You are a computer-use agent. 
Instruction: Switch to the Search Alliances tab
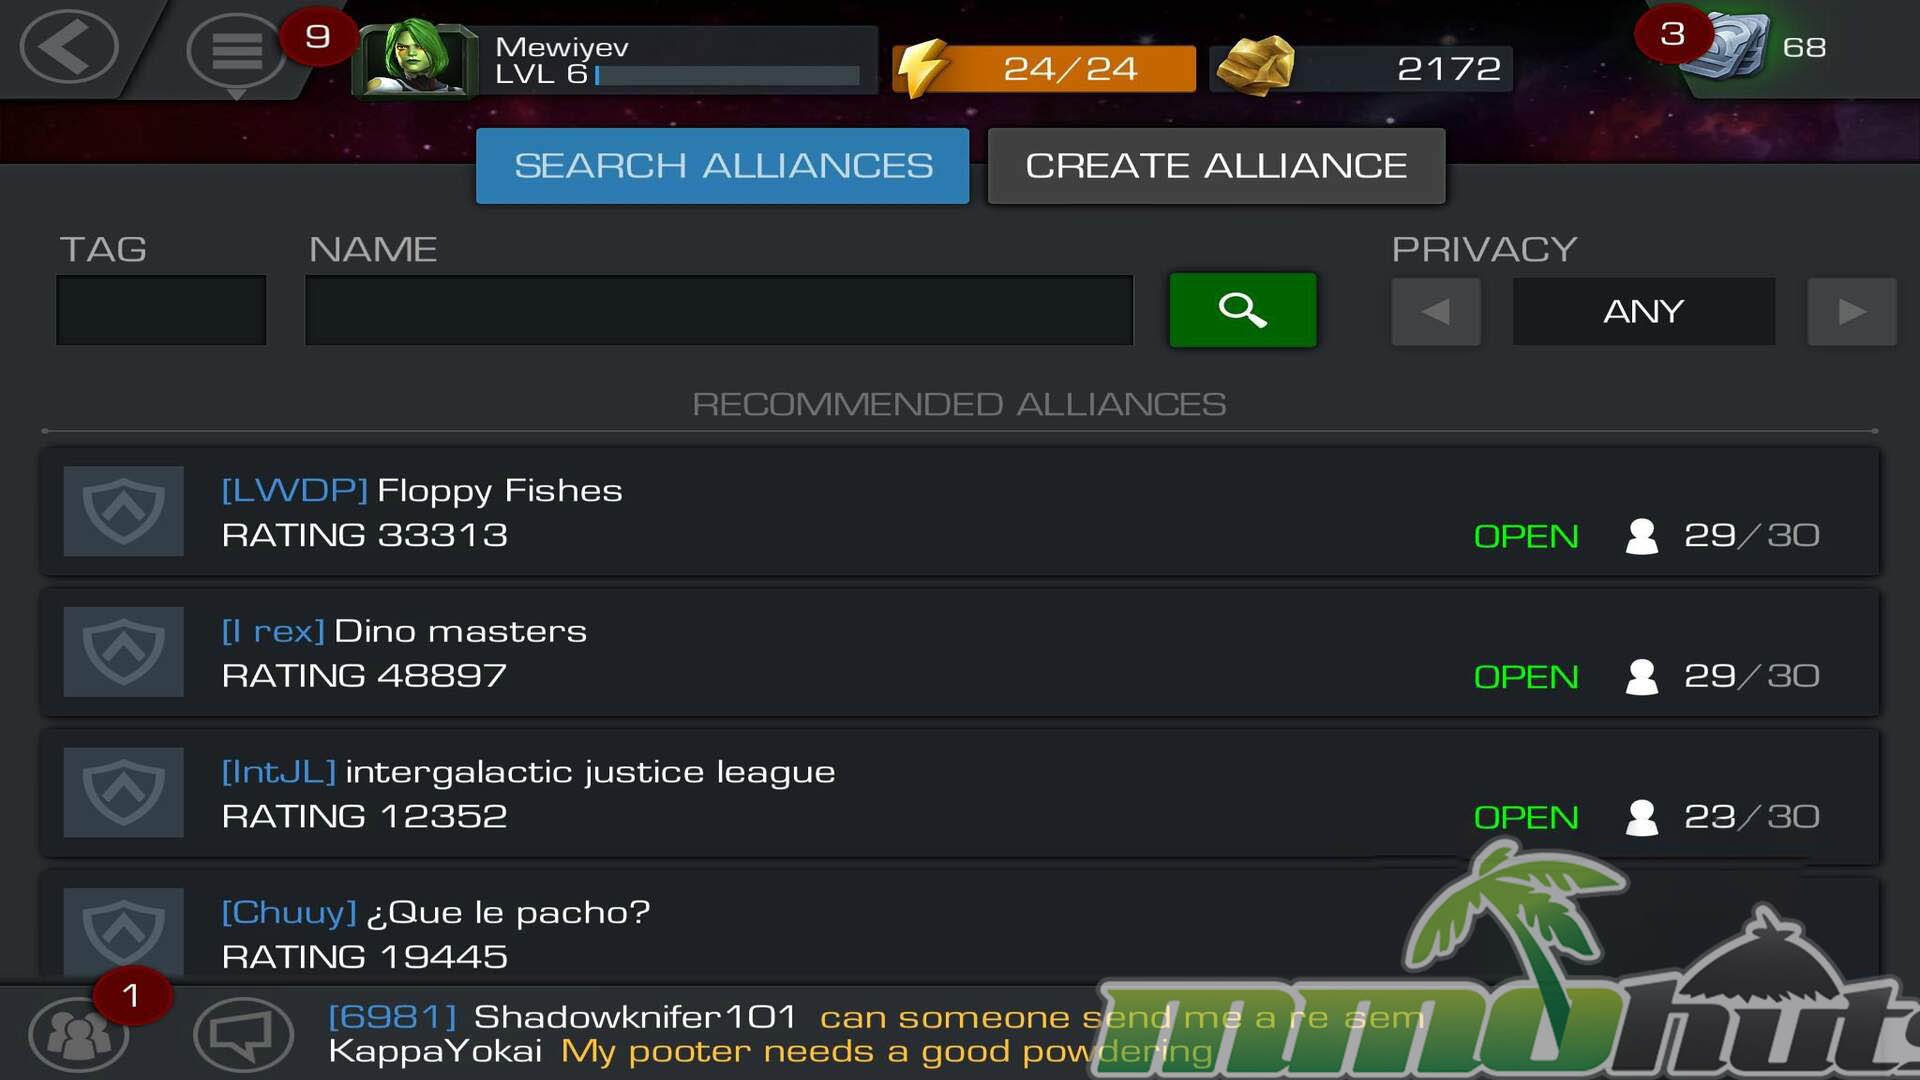722,166
